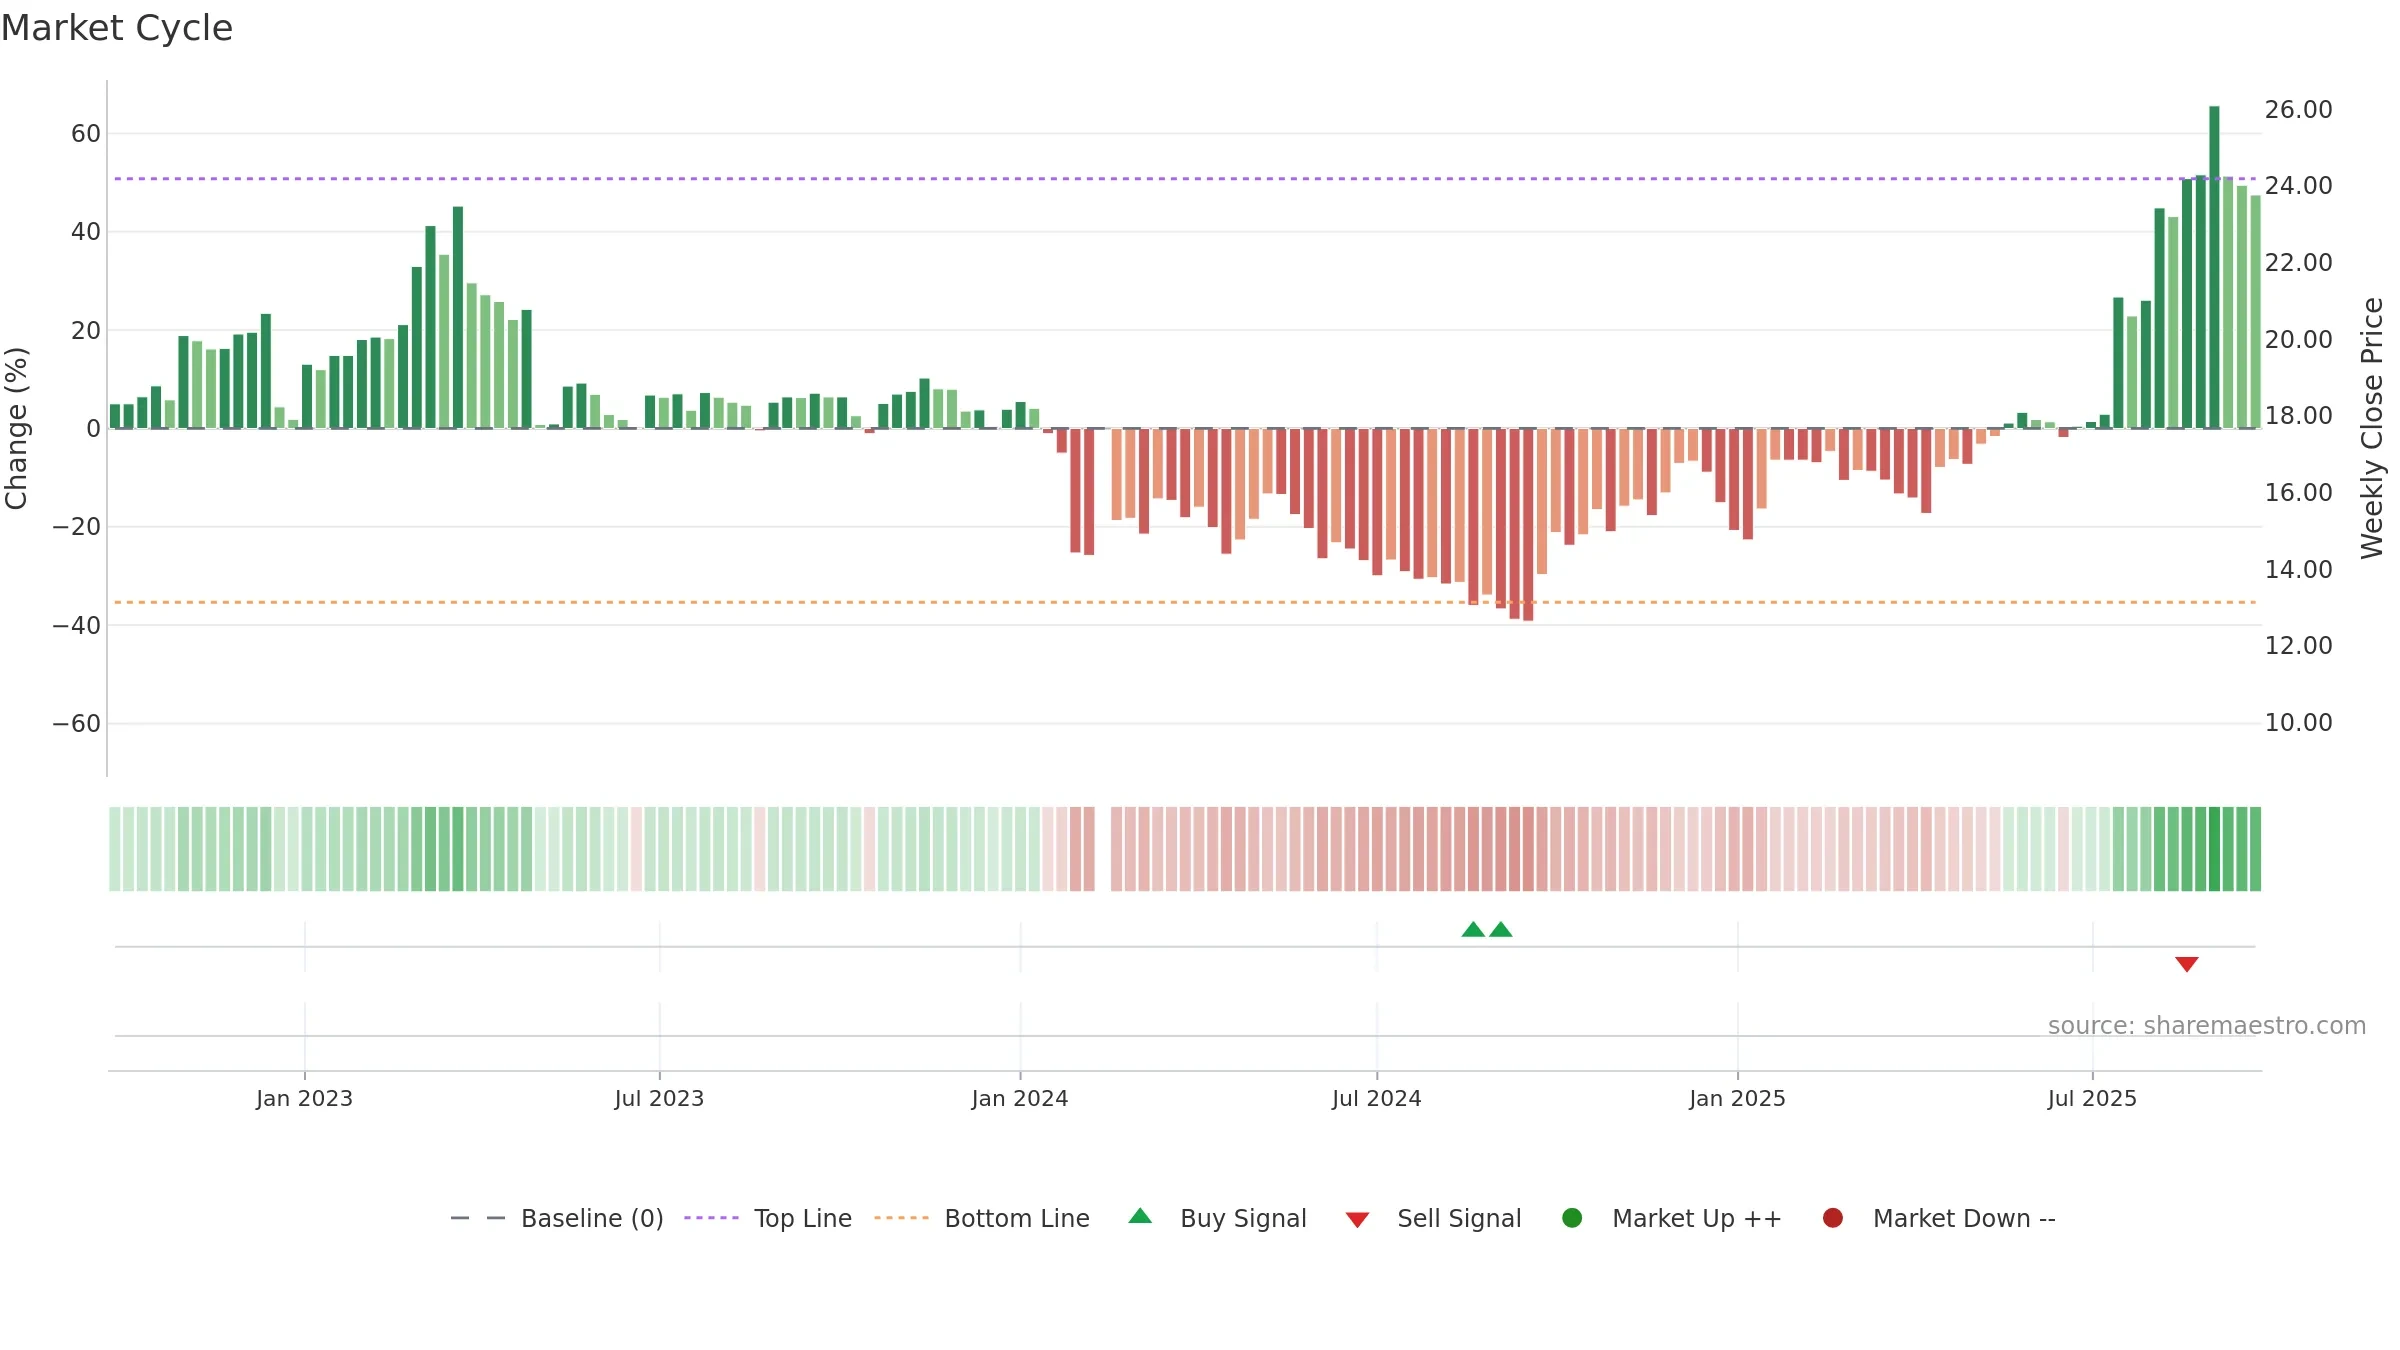2400x1350 pixels.
Task: Click the Buy Signal legend entry
Action: tap(1217, 1218)
